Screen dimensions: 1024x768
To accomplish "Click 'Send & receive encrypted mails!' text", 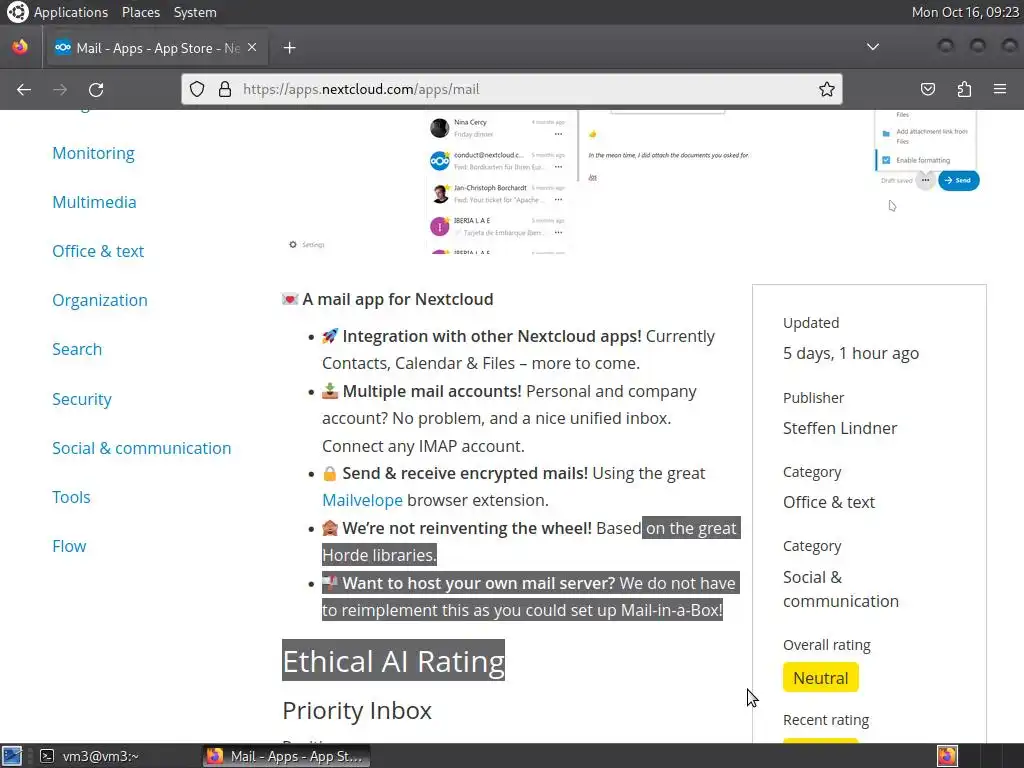I will (465, 473).
